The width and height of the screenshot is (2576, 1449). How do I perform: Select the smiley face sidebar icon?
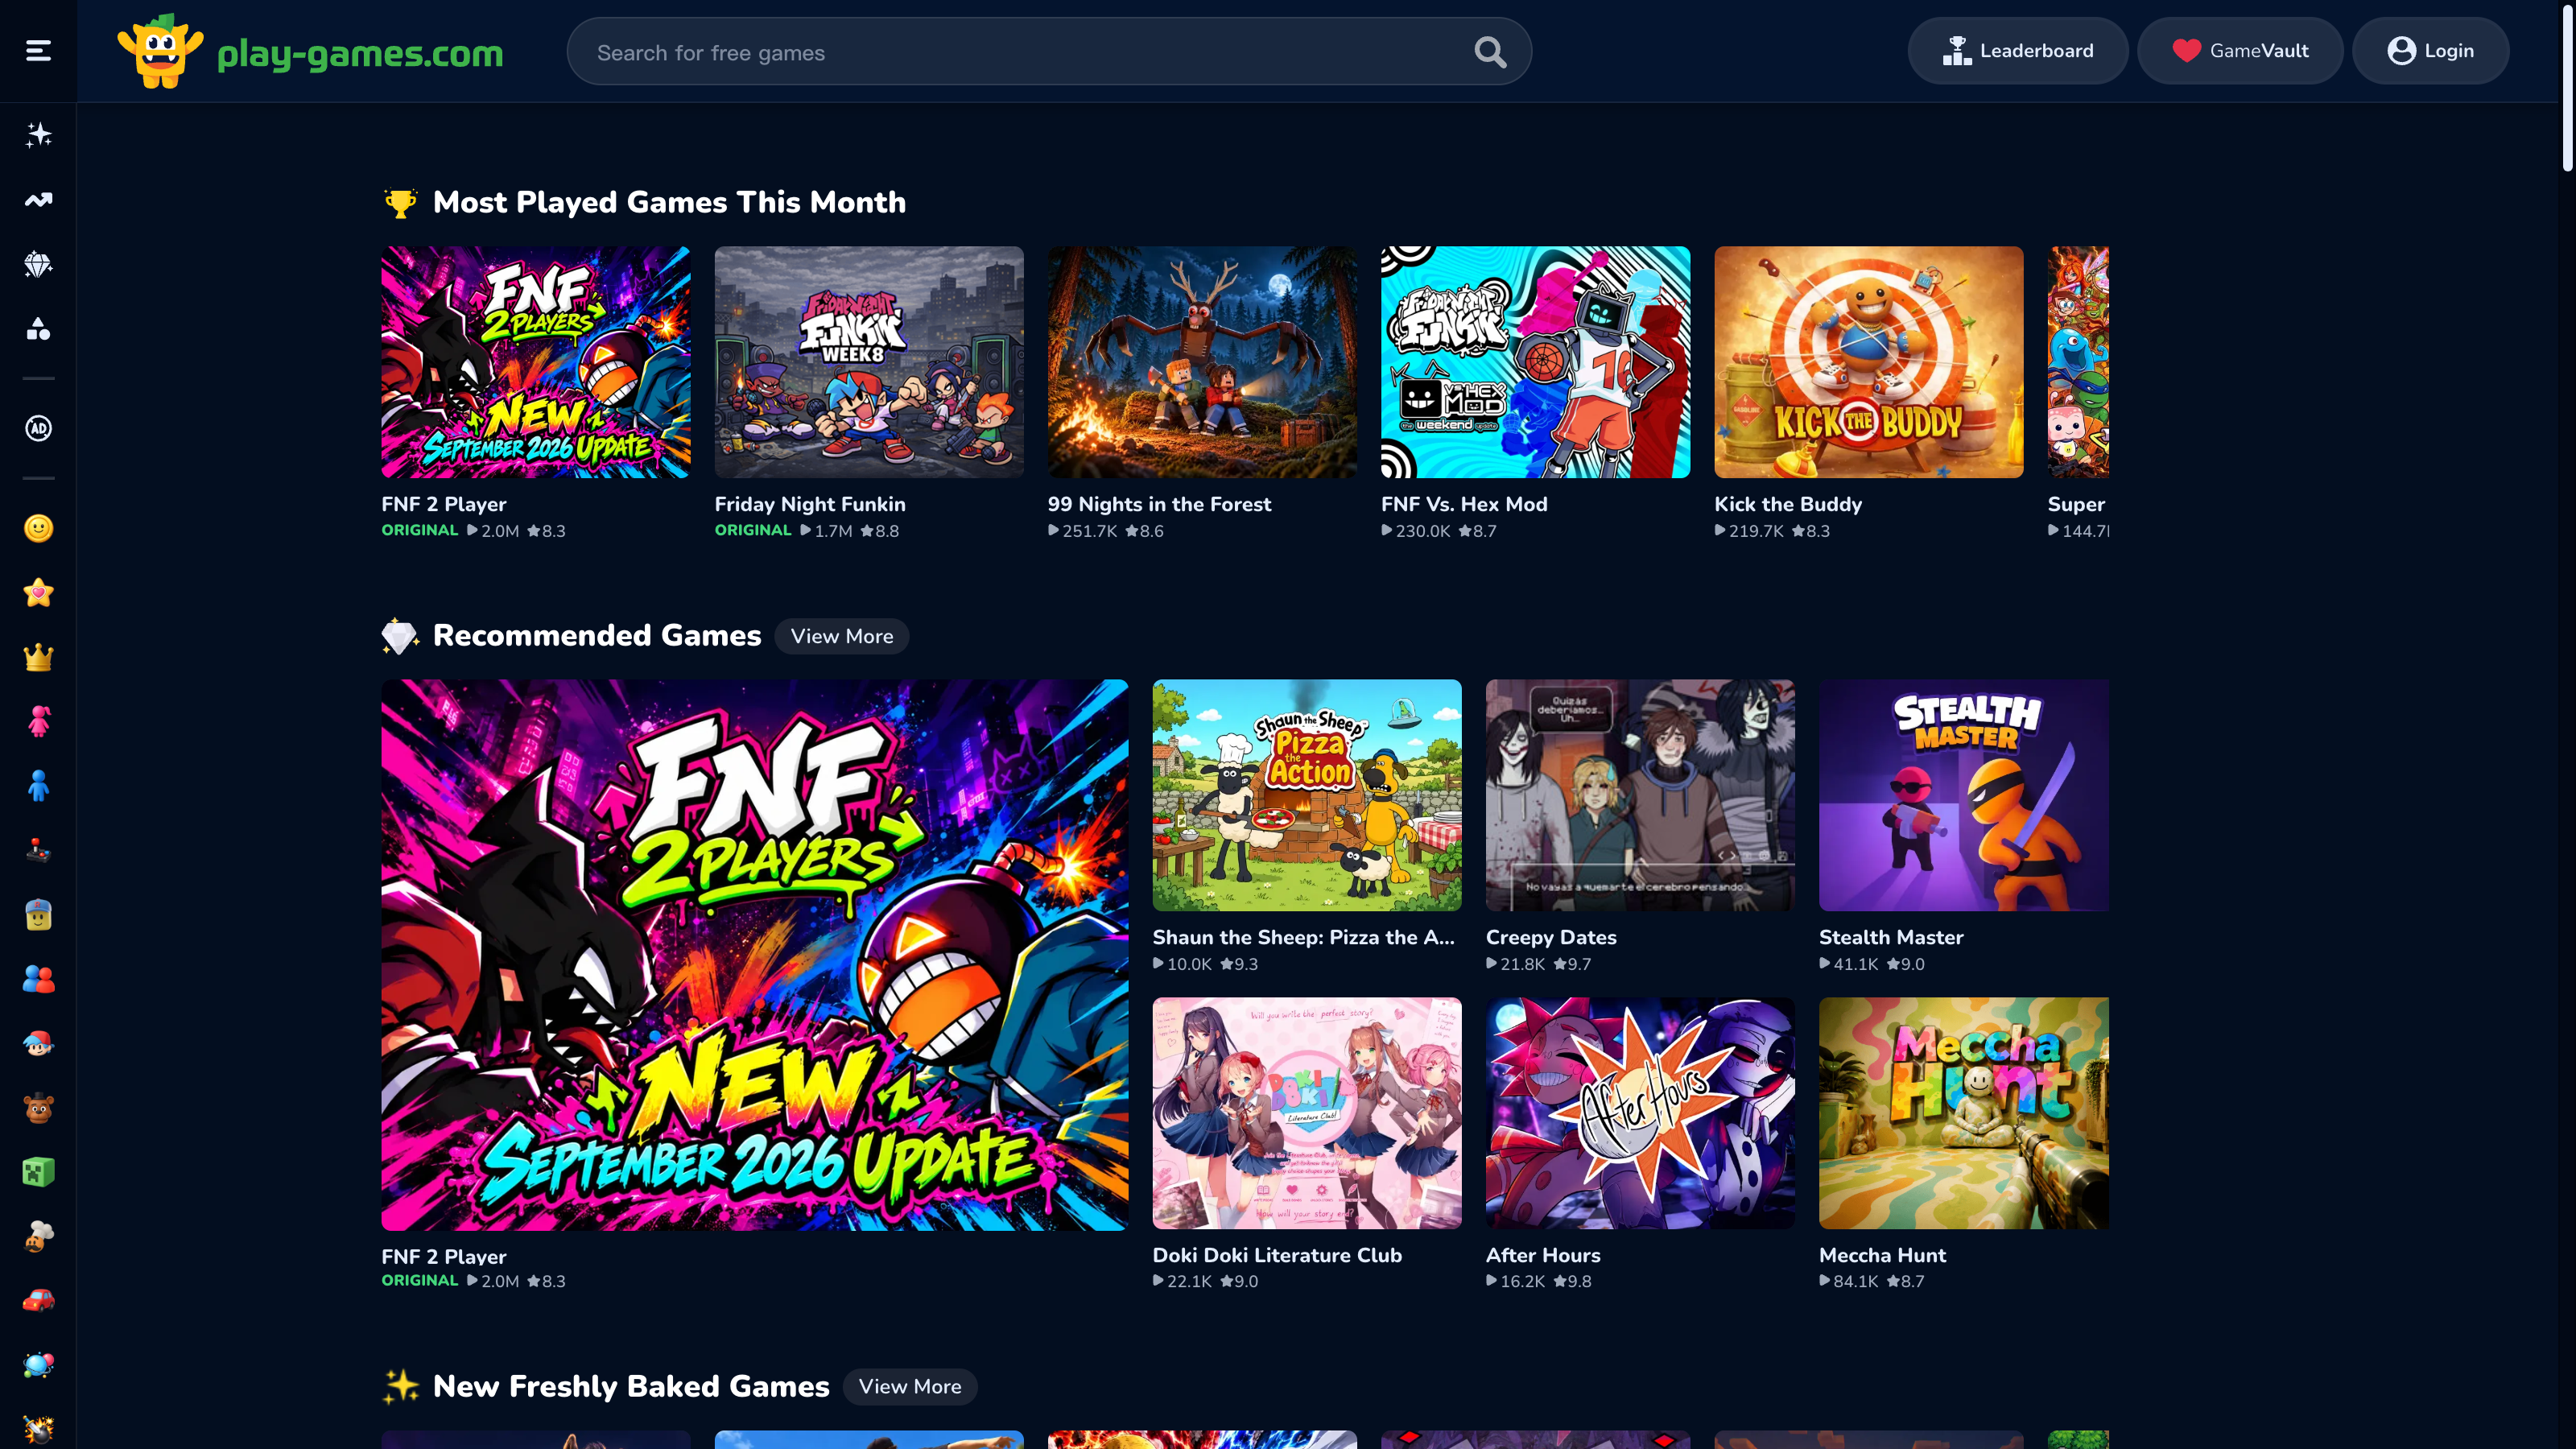coord(38,528)
